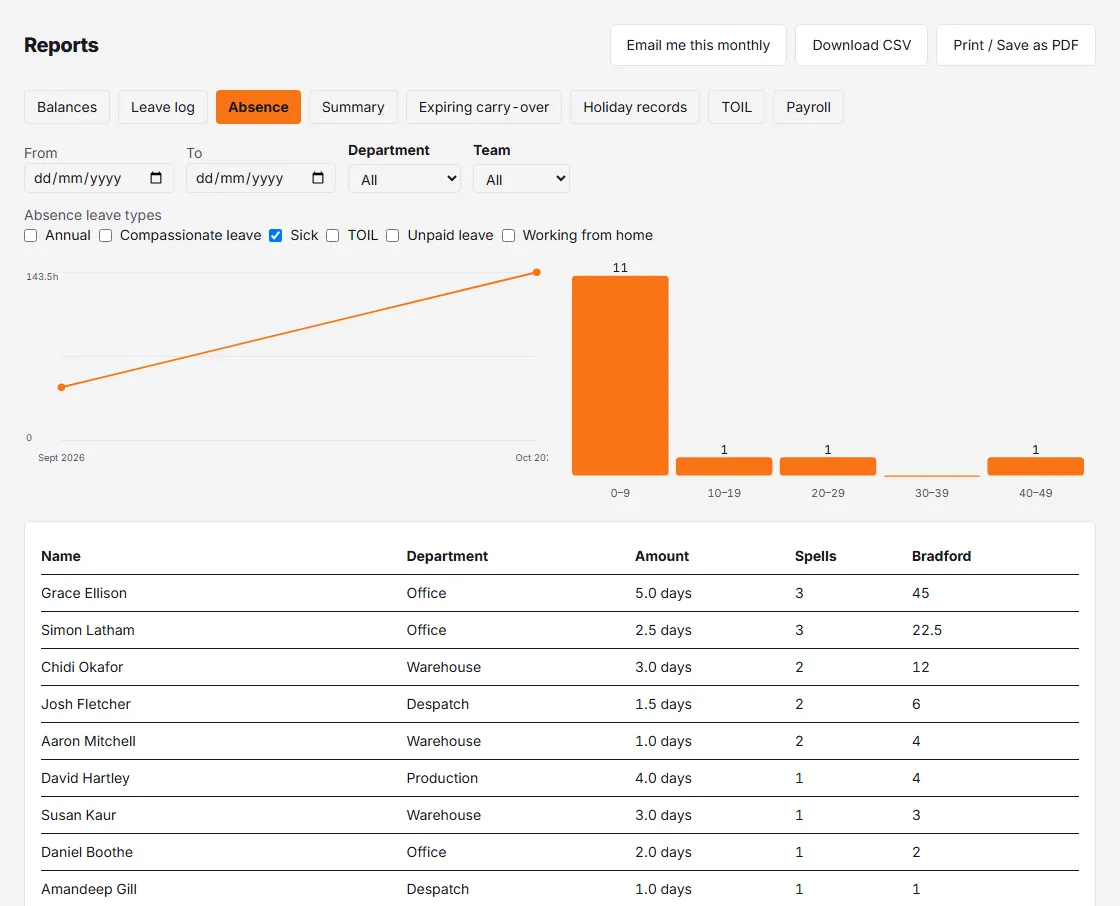Click Print / Save as PDF

1016,45
